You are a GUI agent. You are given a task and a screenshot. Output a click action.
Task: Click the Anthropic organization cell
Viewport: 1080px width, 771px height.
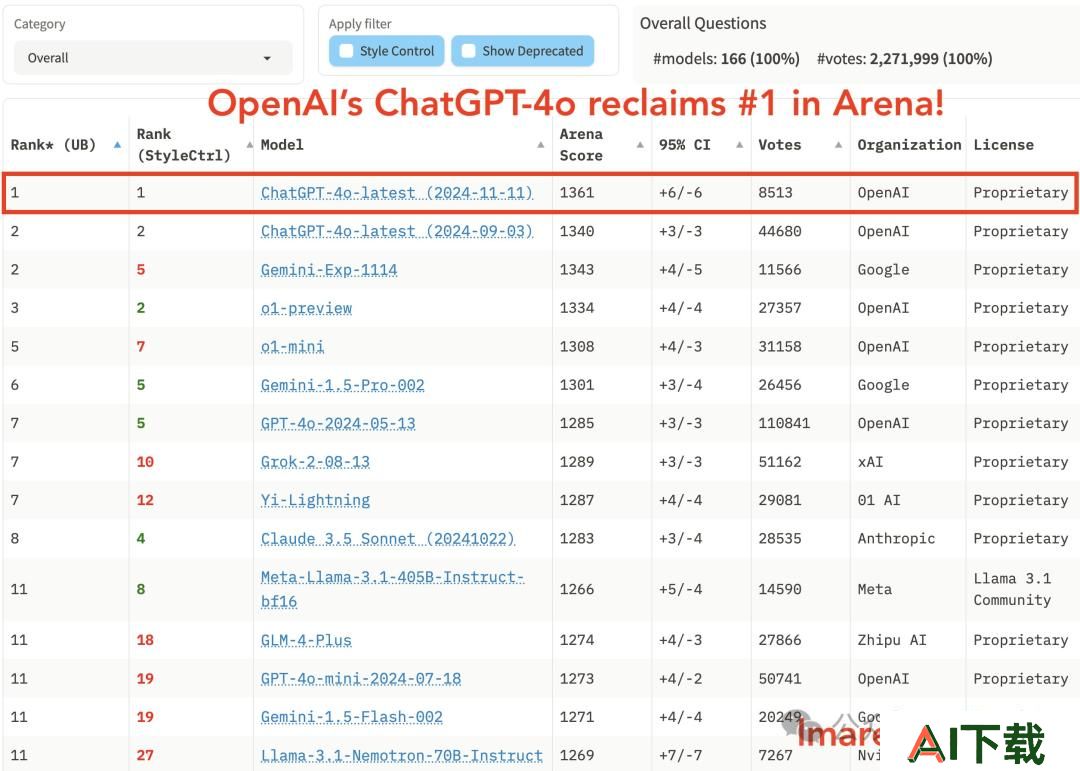(896, 539)
